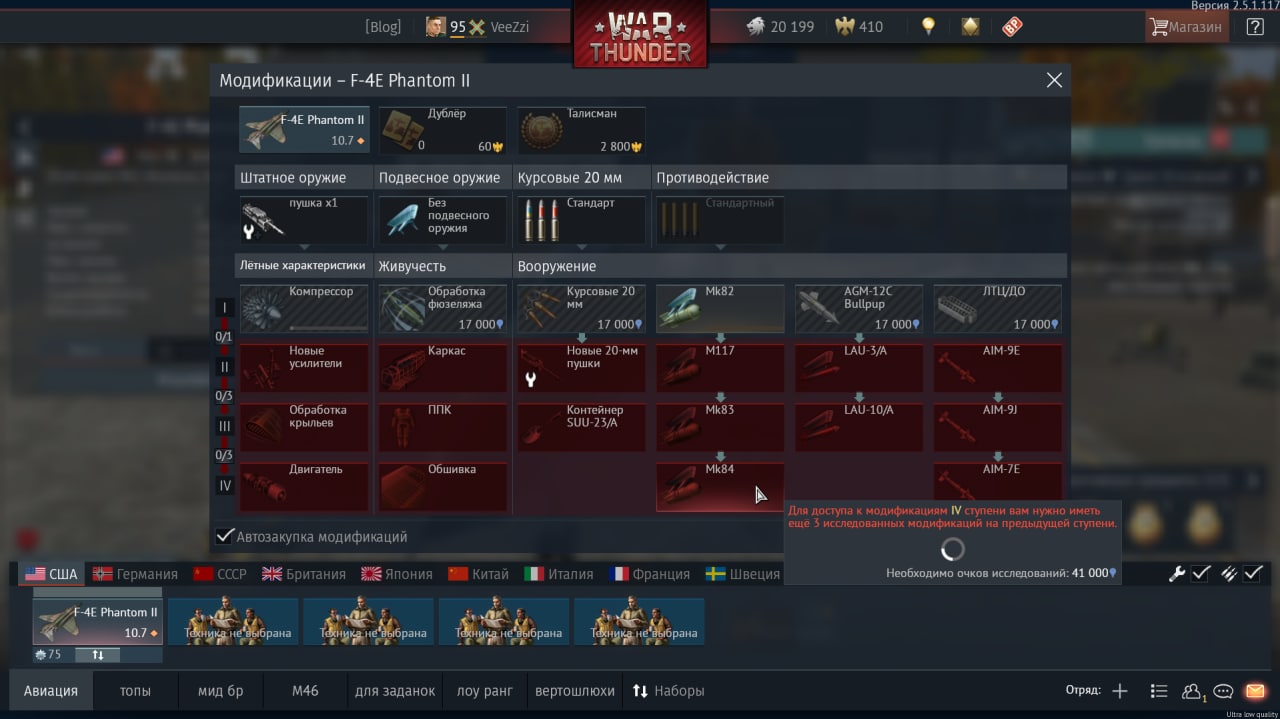Expand the Подвесное оружие loadout selector

(442, 220)
